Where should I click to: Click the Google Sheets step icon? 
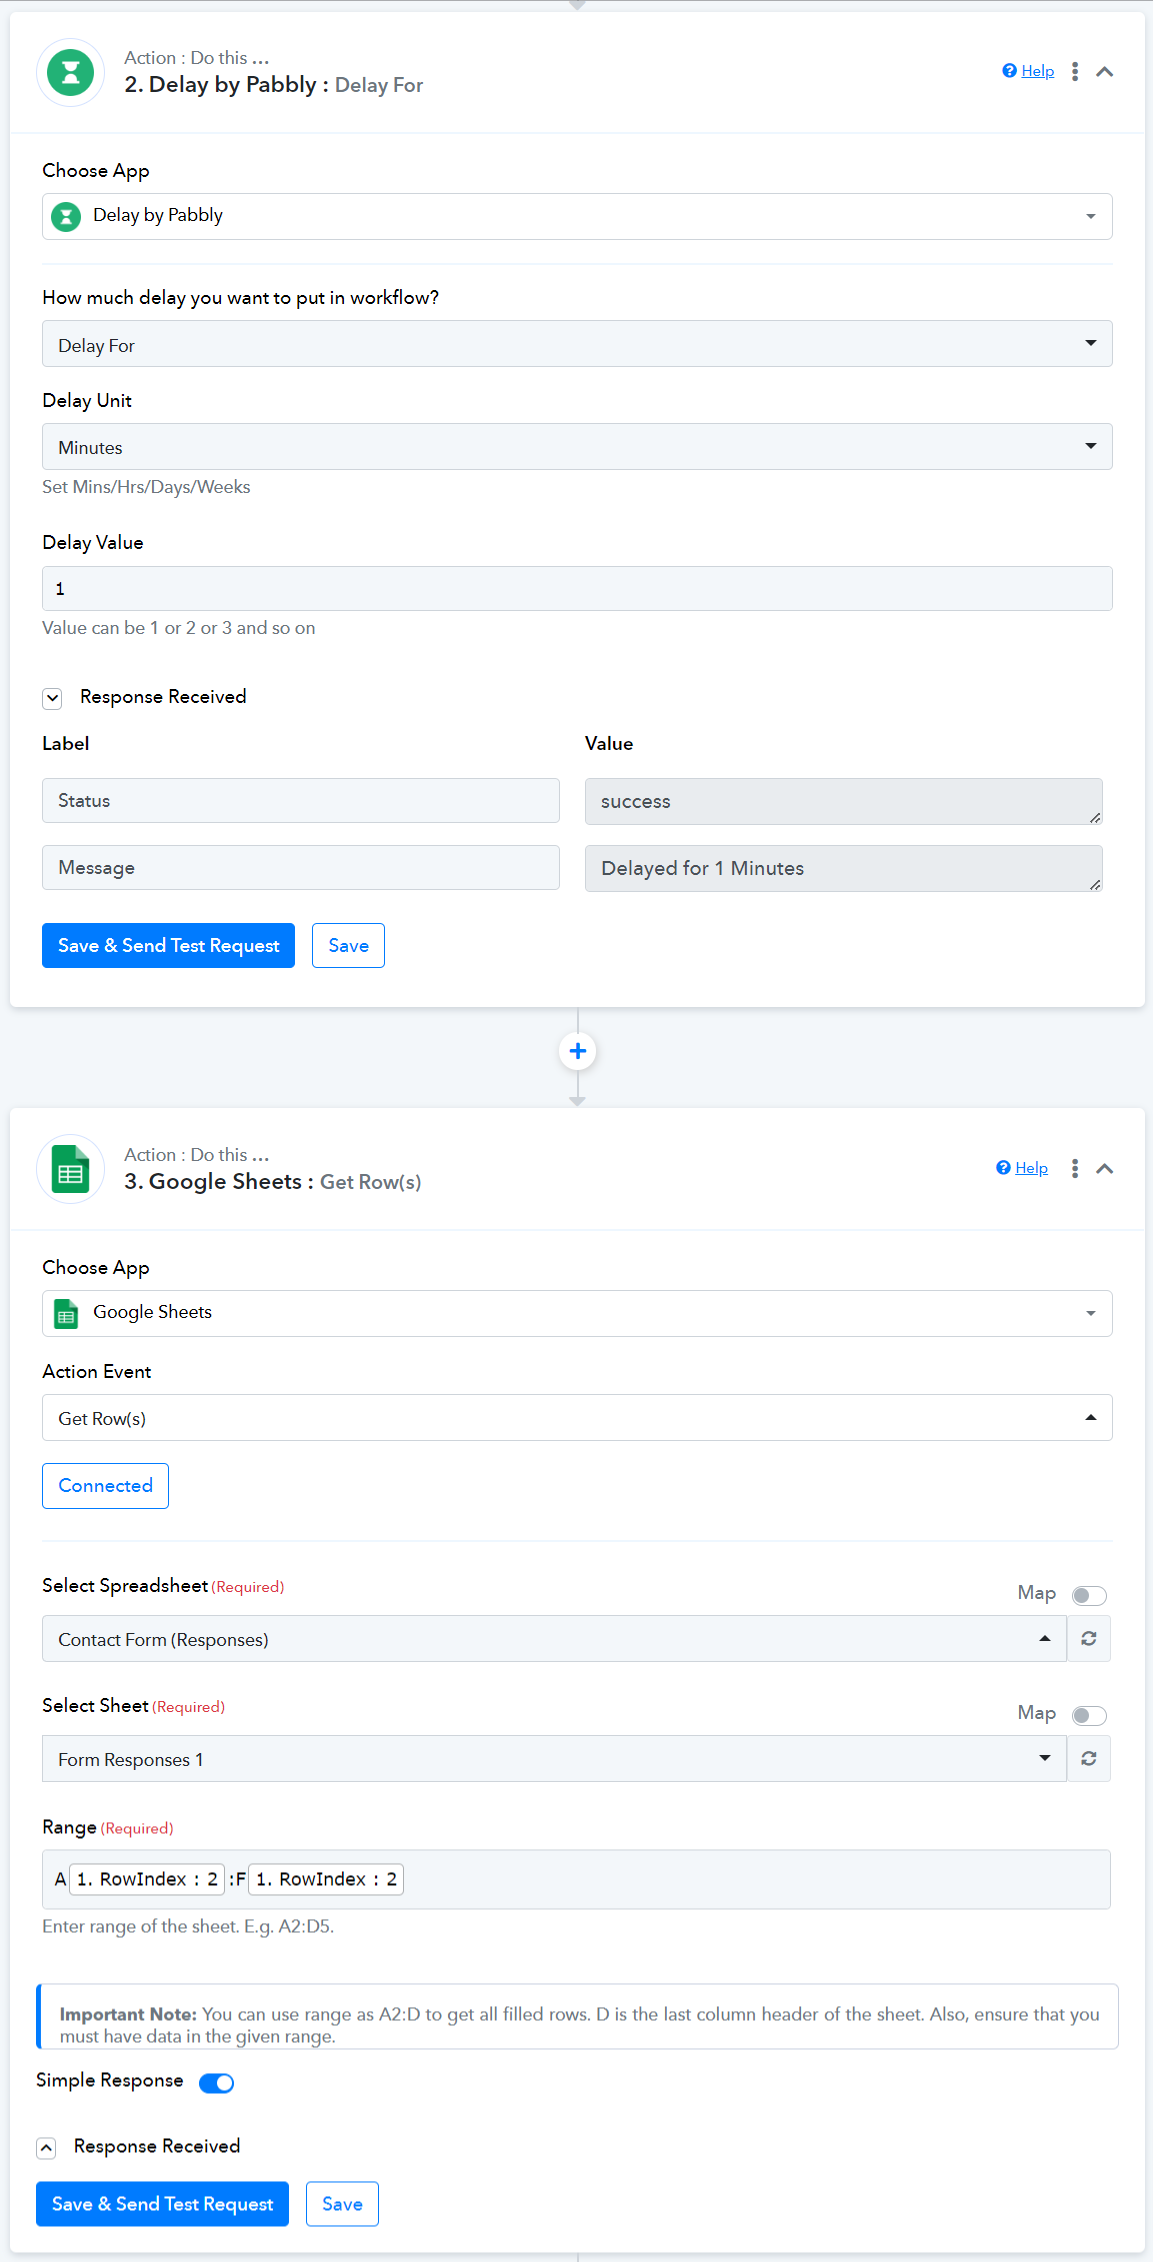click(71, 1169)
